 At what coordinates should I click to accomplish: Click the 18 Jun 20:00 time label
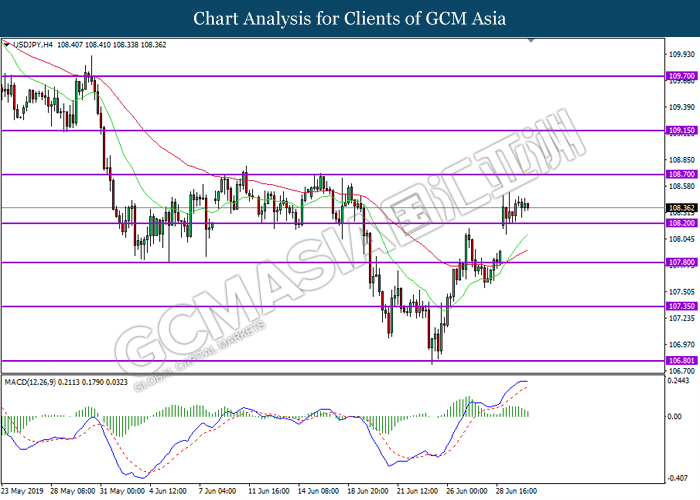pyautogui.click(x=368, y=491)
